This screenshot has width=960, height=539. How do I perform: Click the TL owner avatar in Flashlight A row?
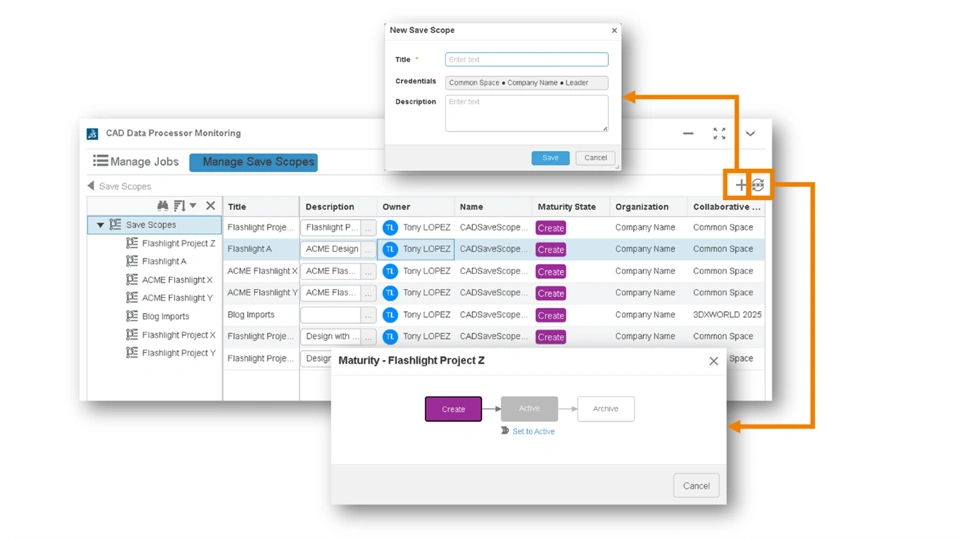click(390, 249)
